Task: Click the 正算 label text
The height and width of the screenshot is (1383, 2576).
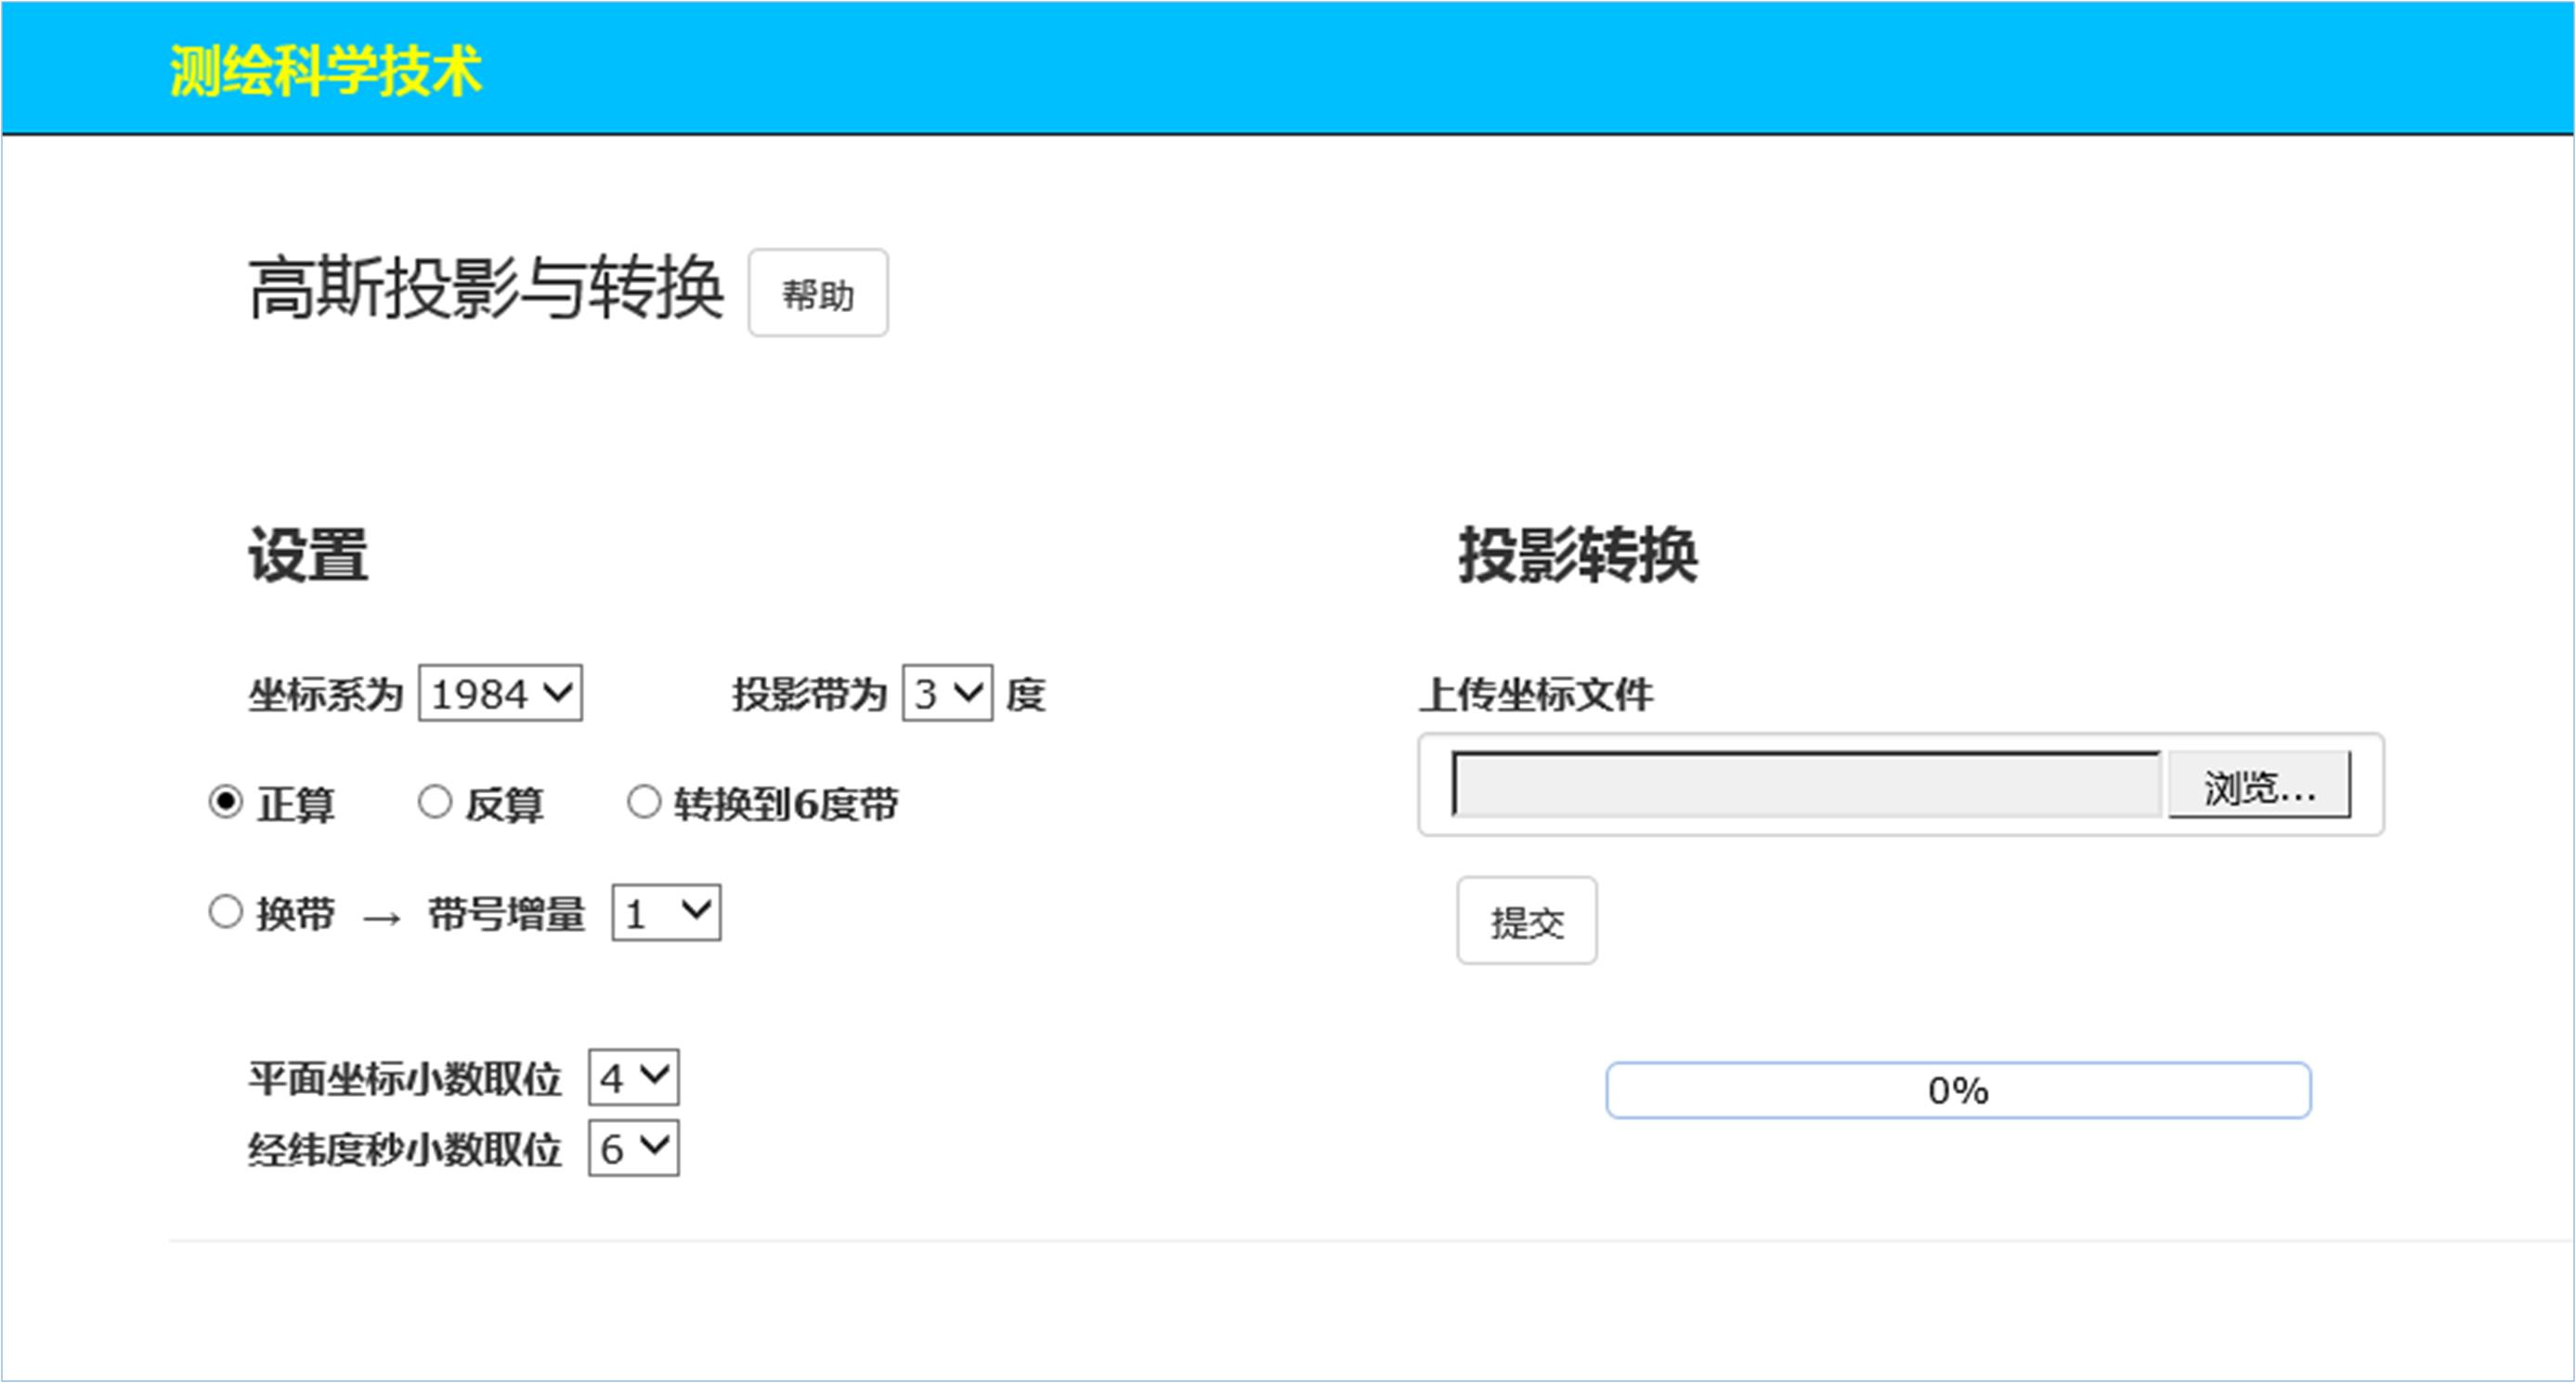Action: pyautogui.click(x=296, y=805)
